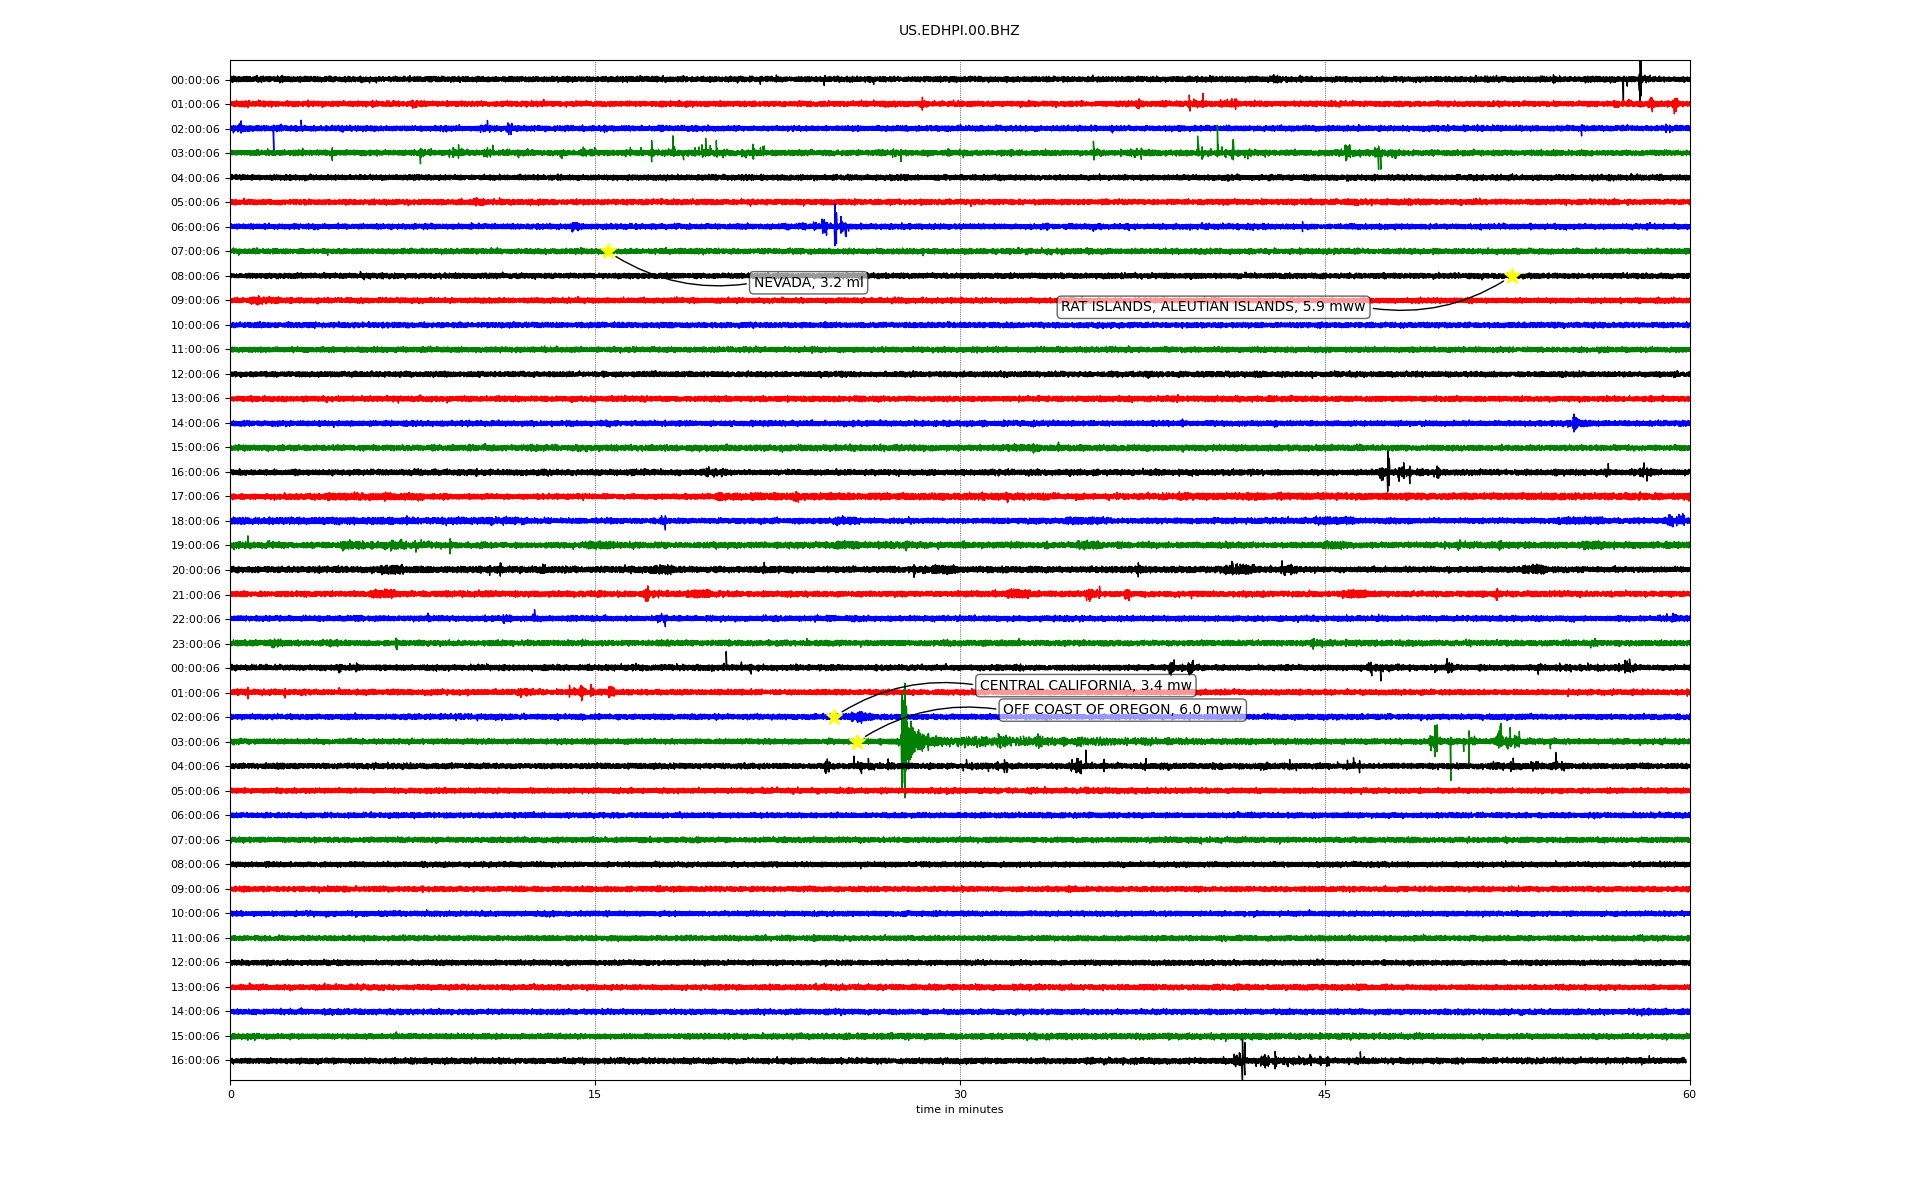
Task: Click the Rat Islands earthquake star marker
Action: tap(1512, 276)
